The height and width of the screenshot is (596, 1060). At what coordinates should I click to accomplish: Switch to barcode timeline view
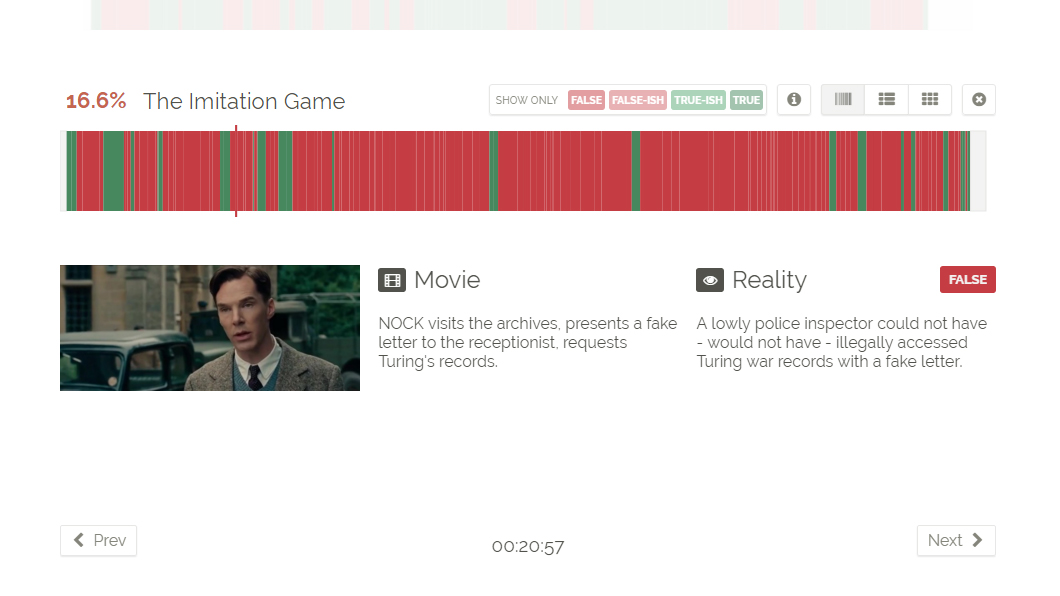click(x=843, y=100)
